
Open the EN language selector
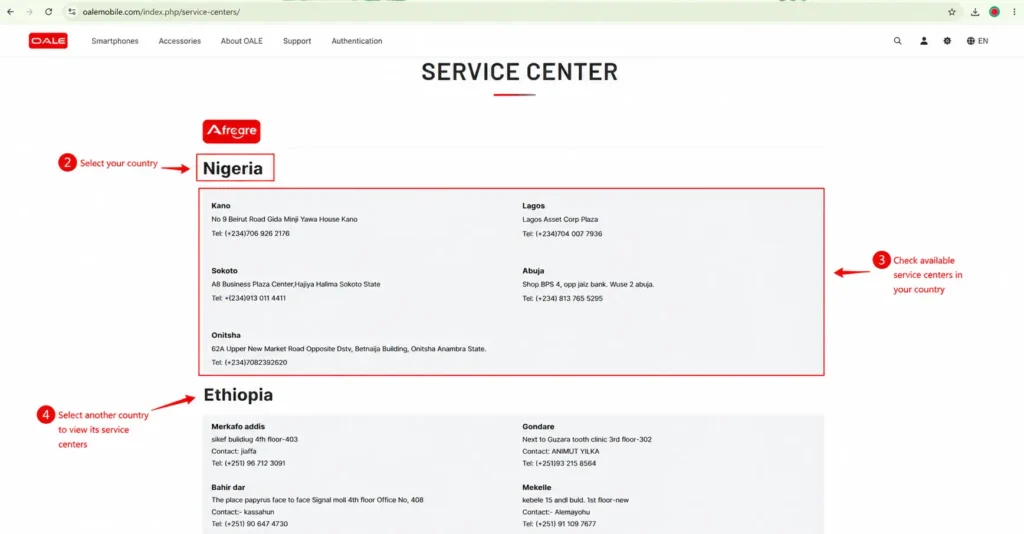tap(977, 40)
